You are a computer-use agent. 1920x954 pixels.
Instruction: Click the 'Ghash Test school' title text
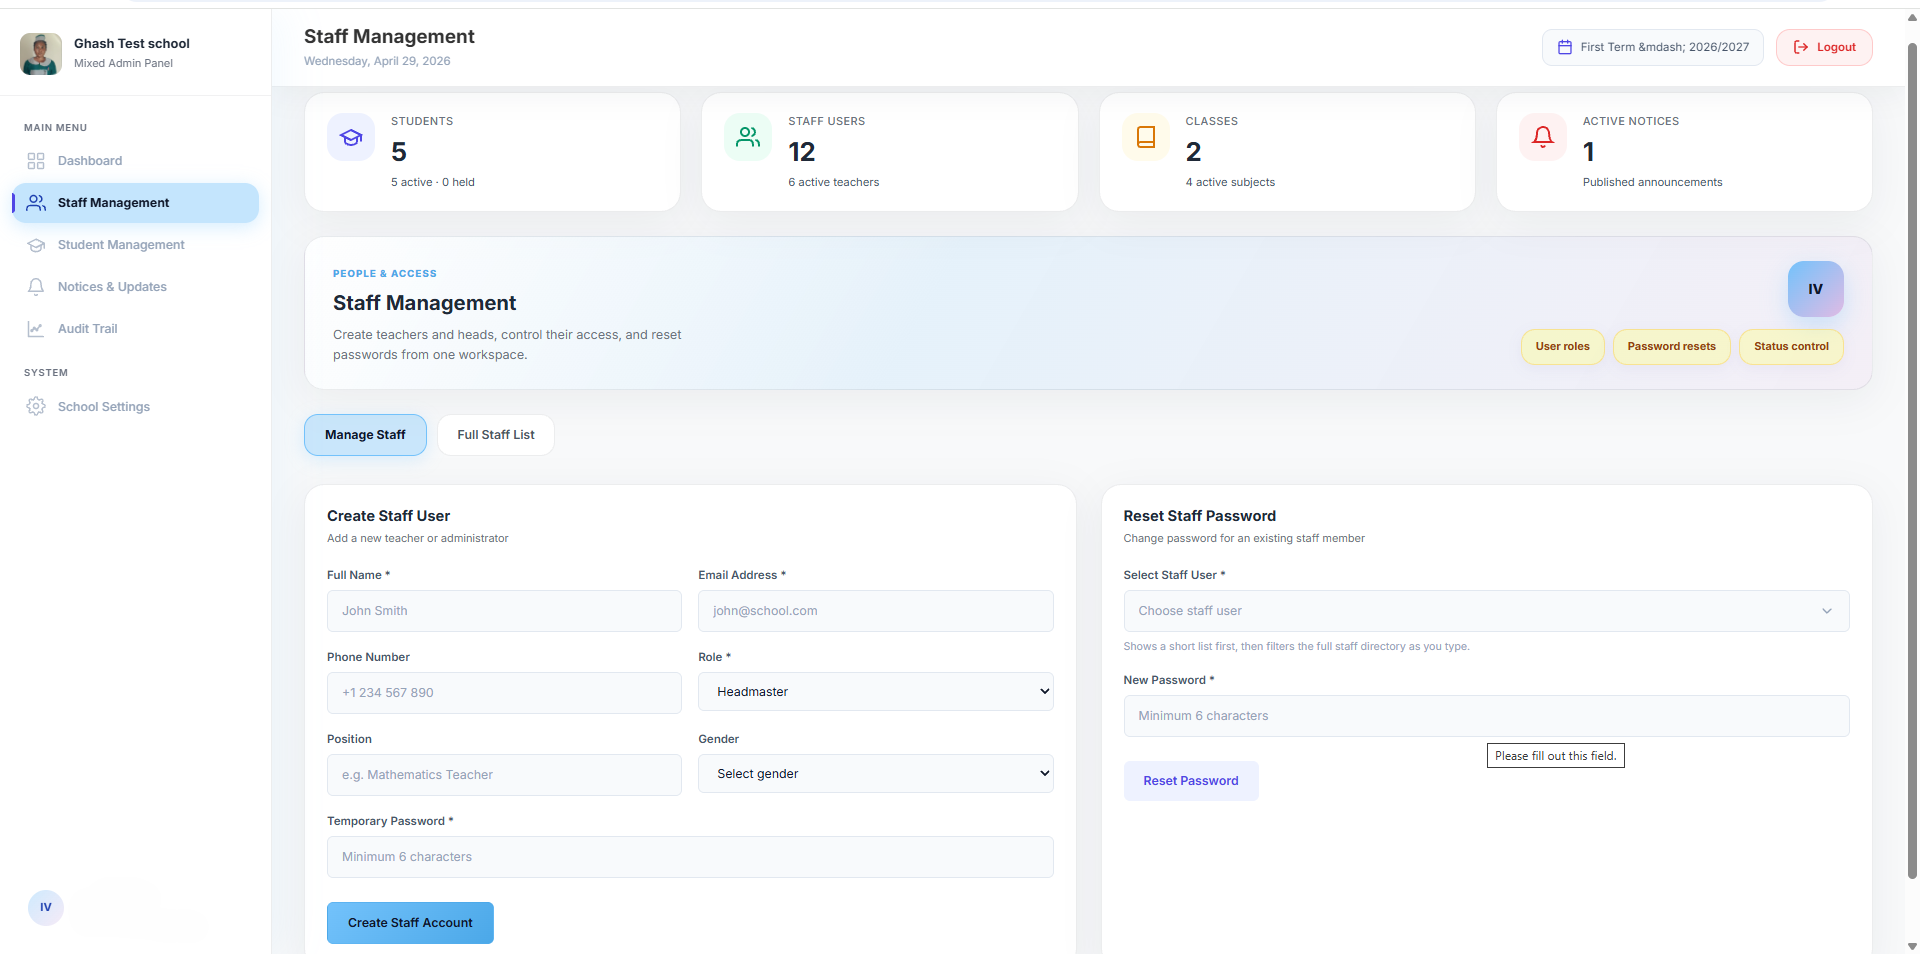(x=132, y=44)
